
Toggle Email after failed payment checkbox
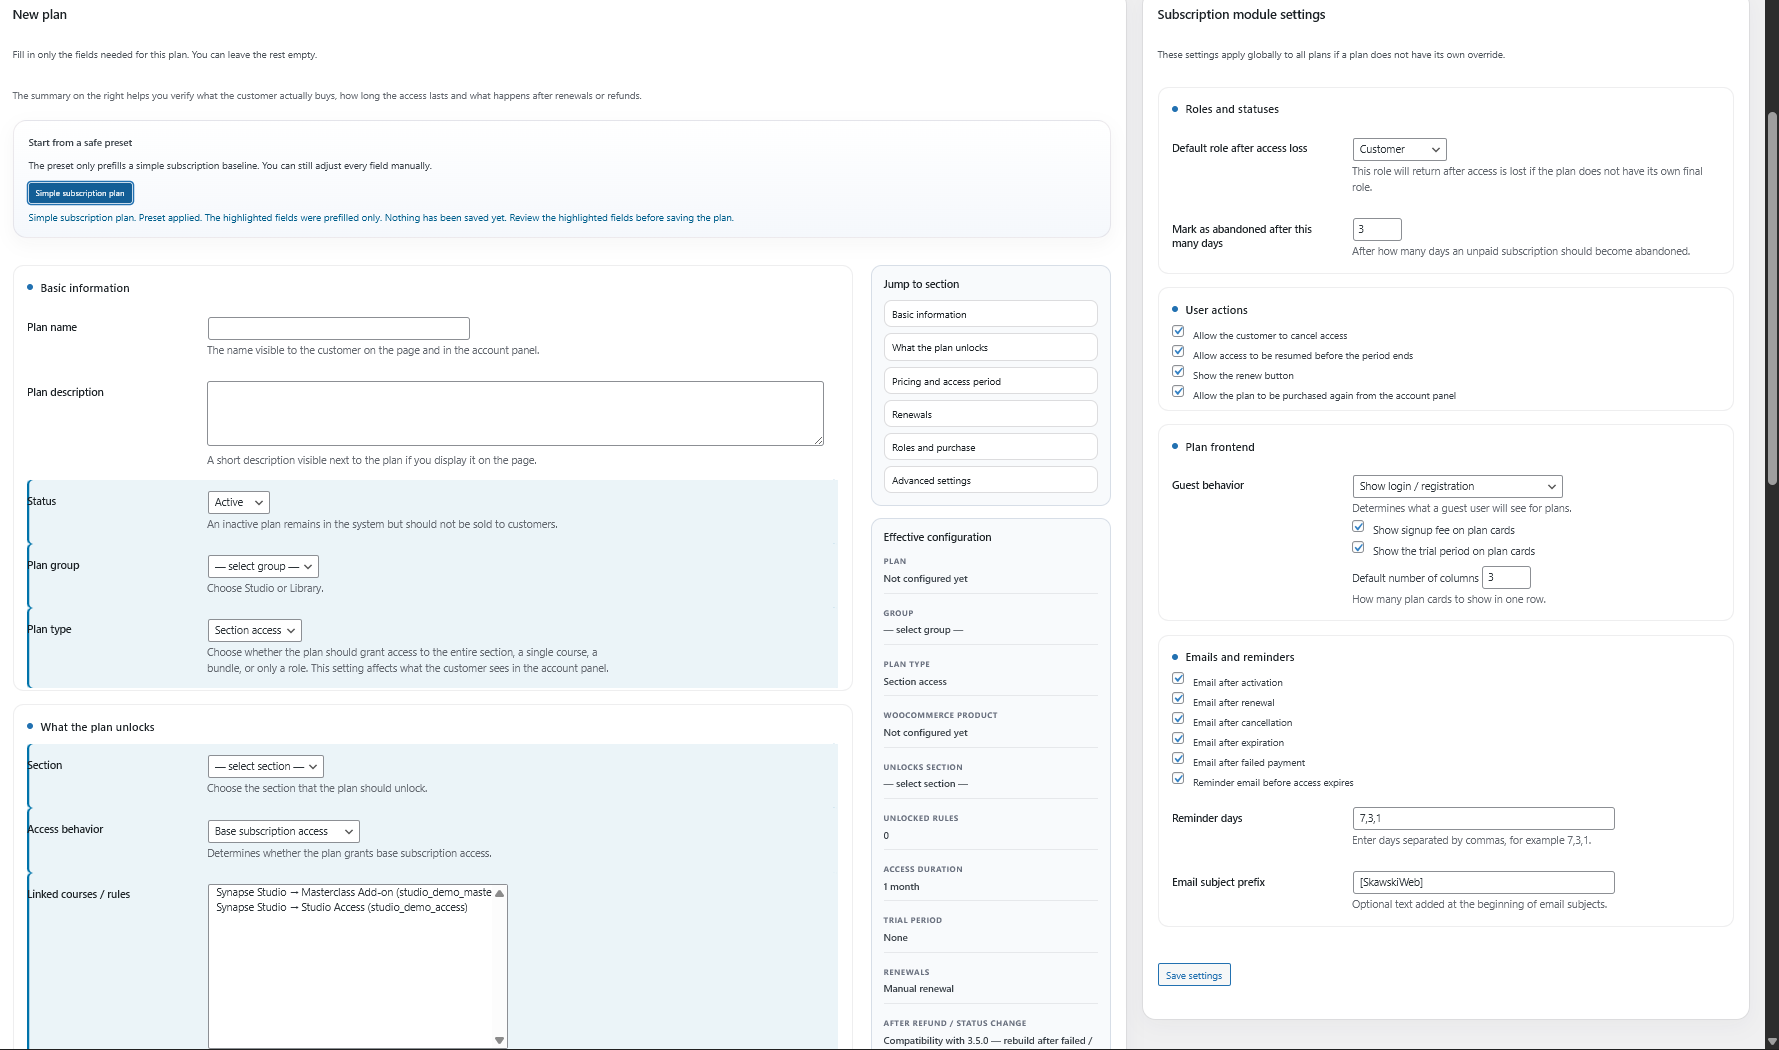pos(1178,758)
